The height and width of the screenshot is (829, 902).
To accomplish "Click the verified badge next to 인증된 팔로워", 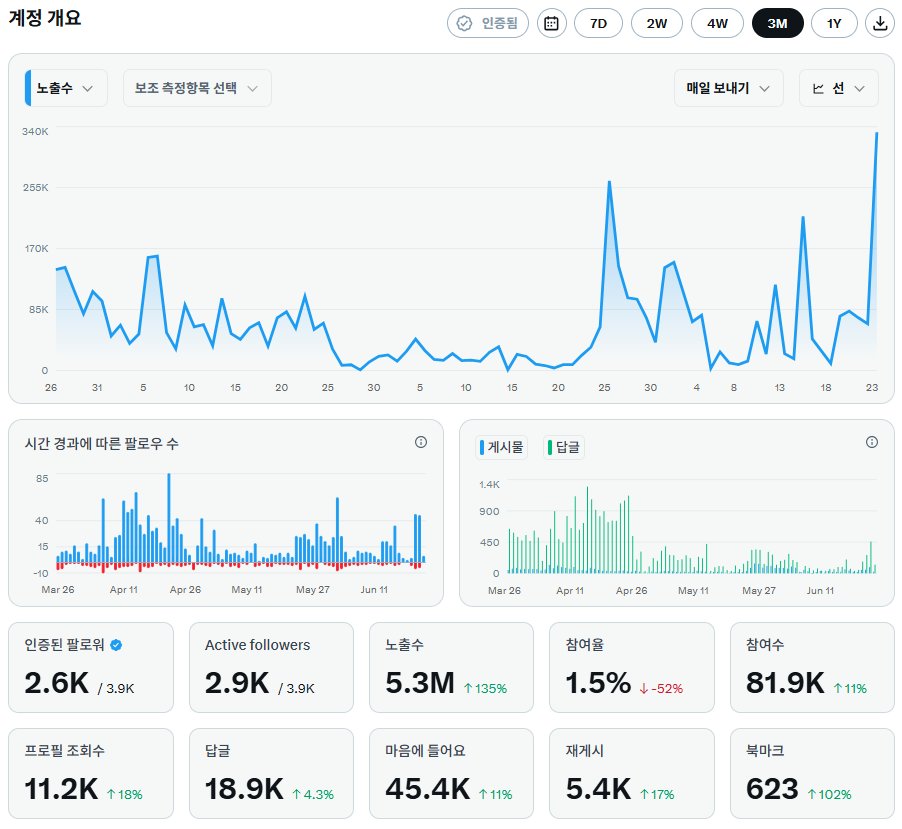I will [116, 645].
